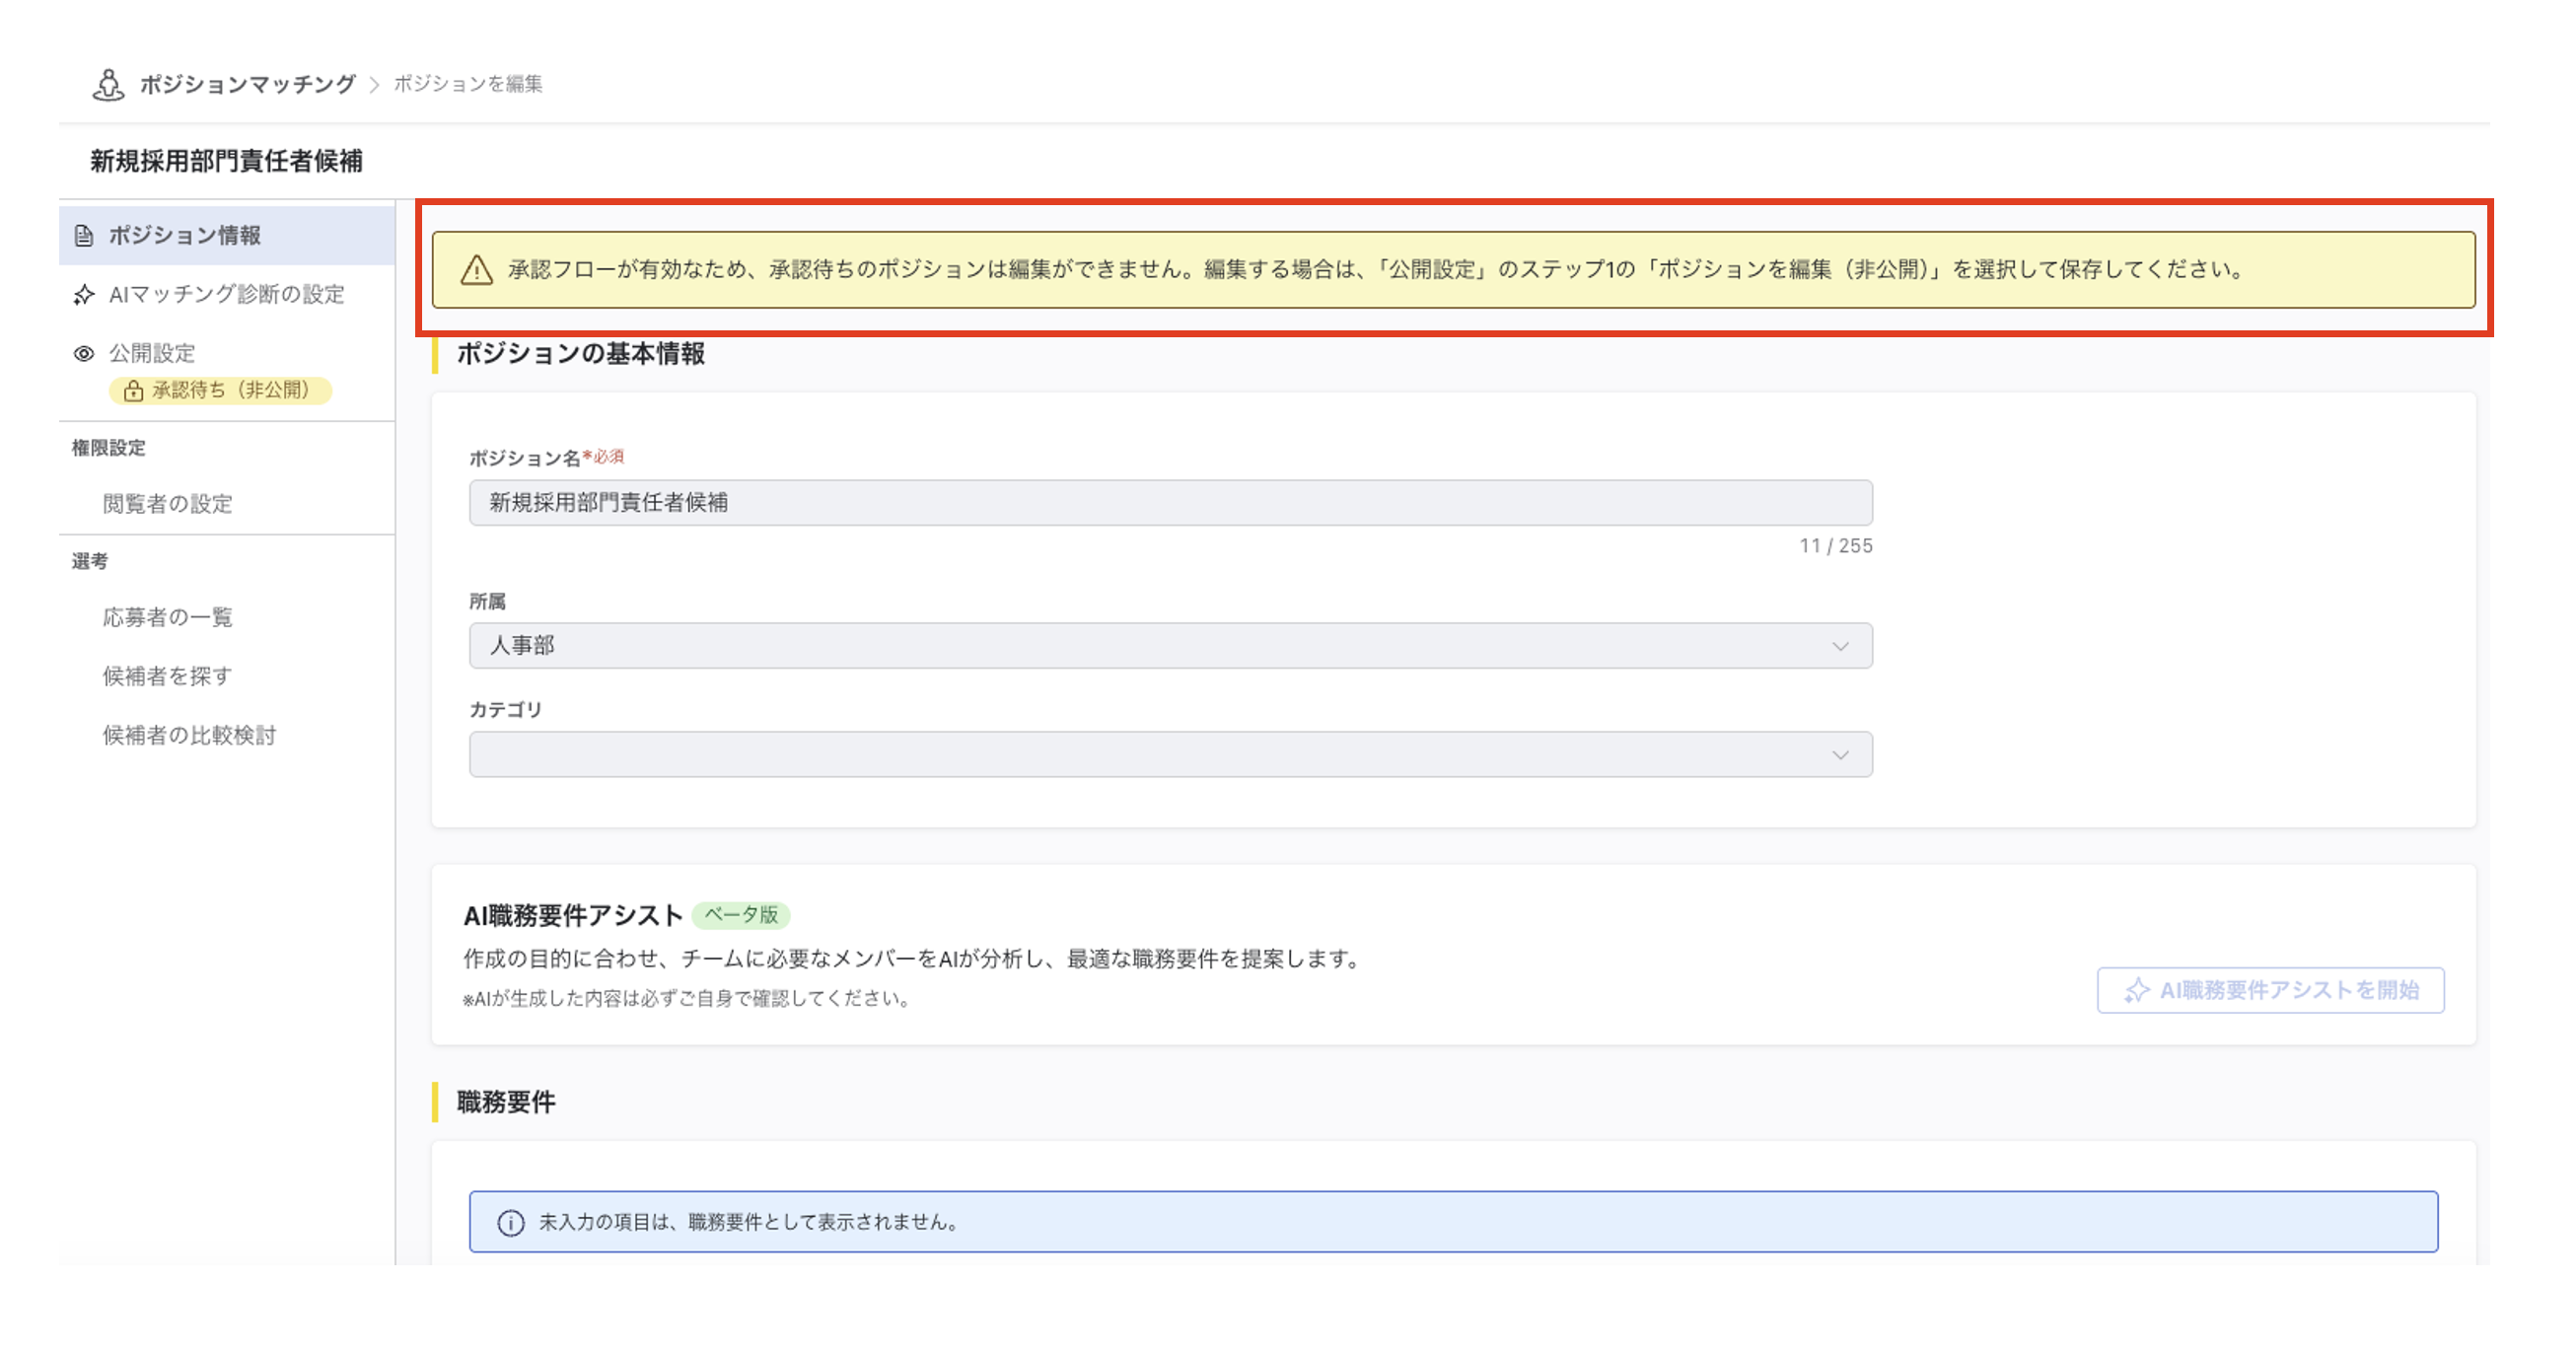Open 候補者の比較検討 in the sidebar

click(x=189, y=735)
